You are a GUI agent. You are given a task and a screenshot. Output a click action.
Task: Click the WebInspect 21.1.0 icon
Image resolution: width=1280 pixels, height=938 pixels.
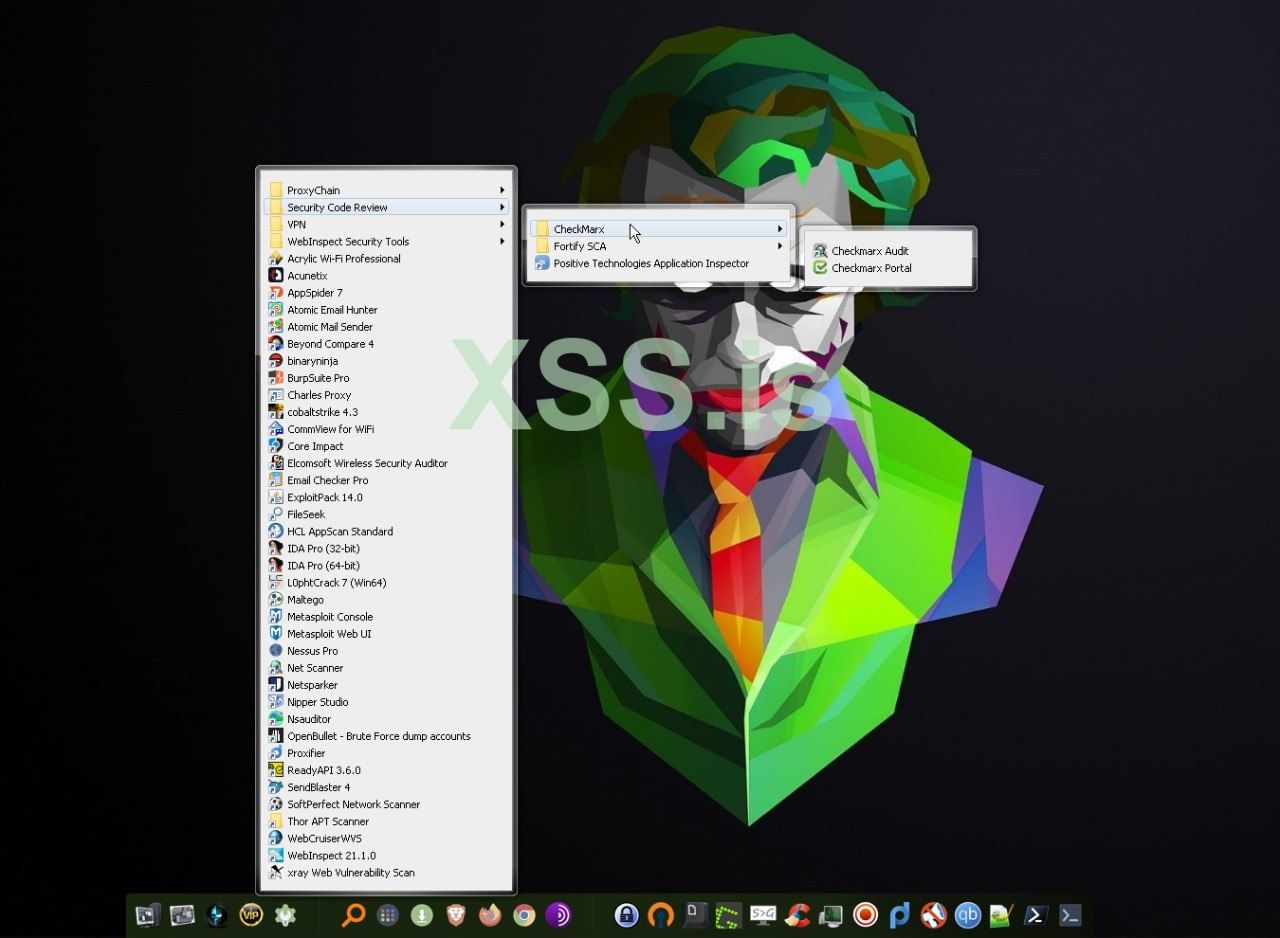[276, 855]
